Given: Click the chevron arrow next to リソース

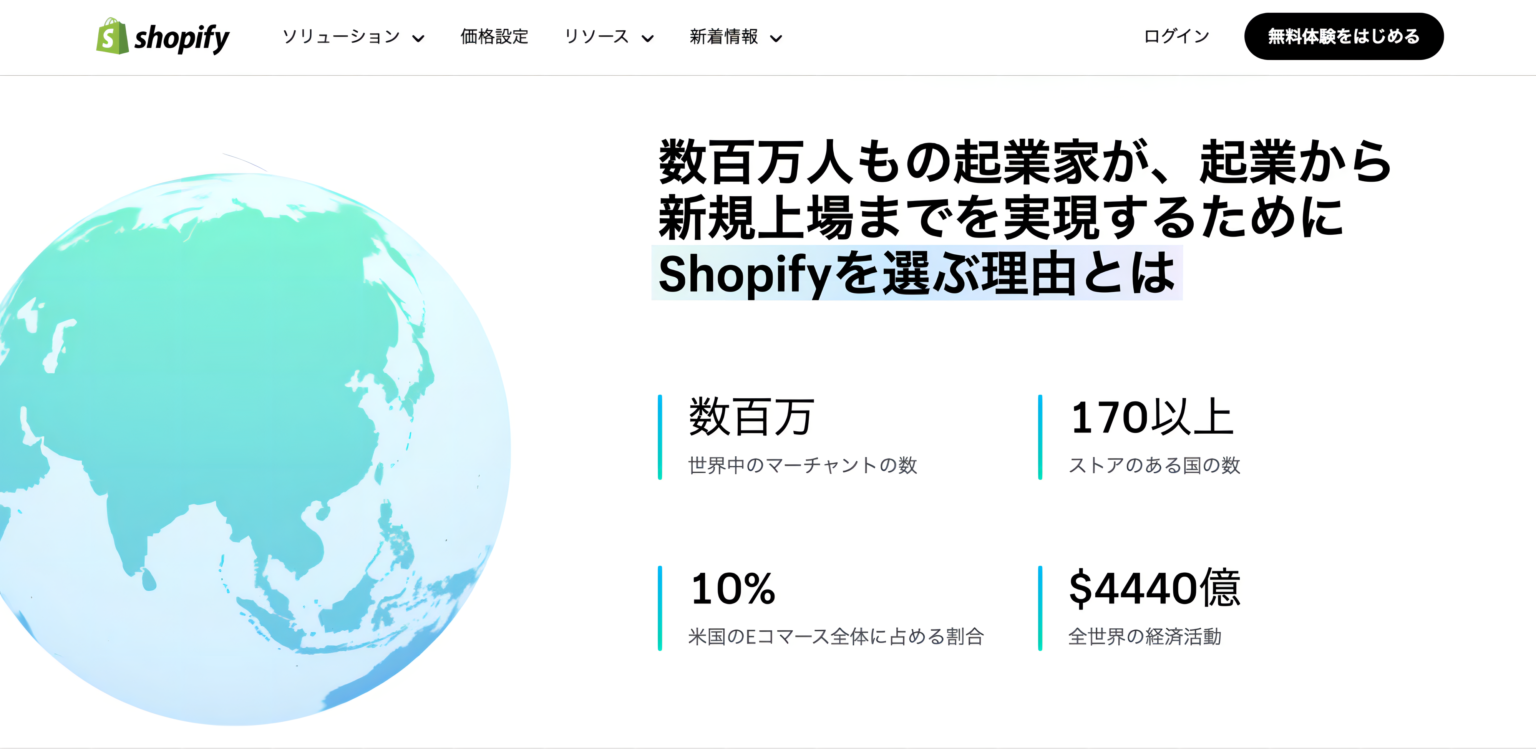Looking at the screenshot, I should tap(650, 38).
